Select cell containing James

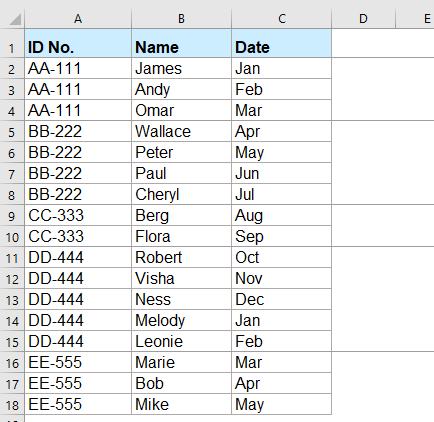click(x=181, y=68)
